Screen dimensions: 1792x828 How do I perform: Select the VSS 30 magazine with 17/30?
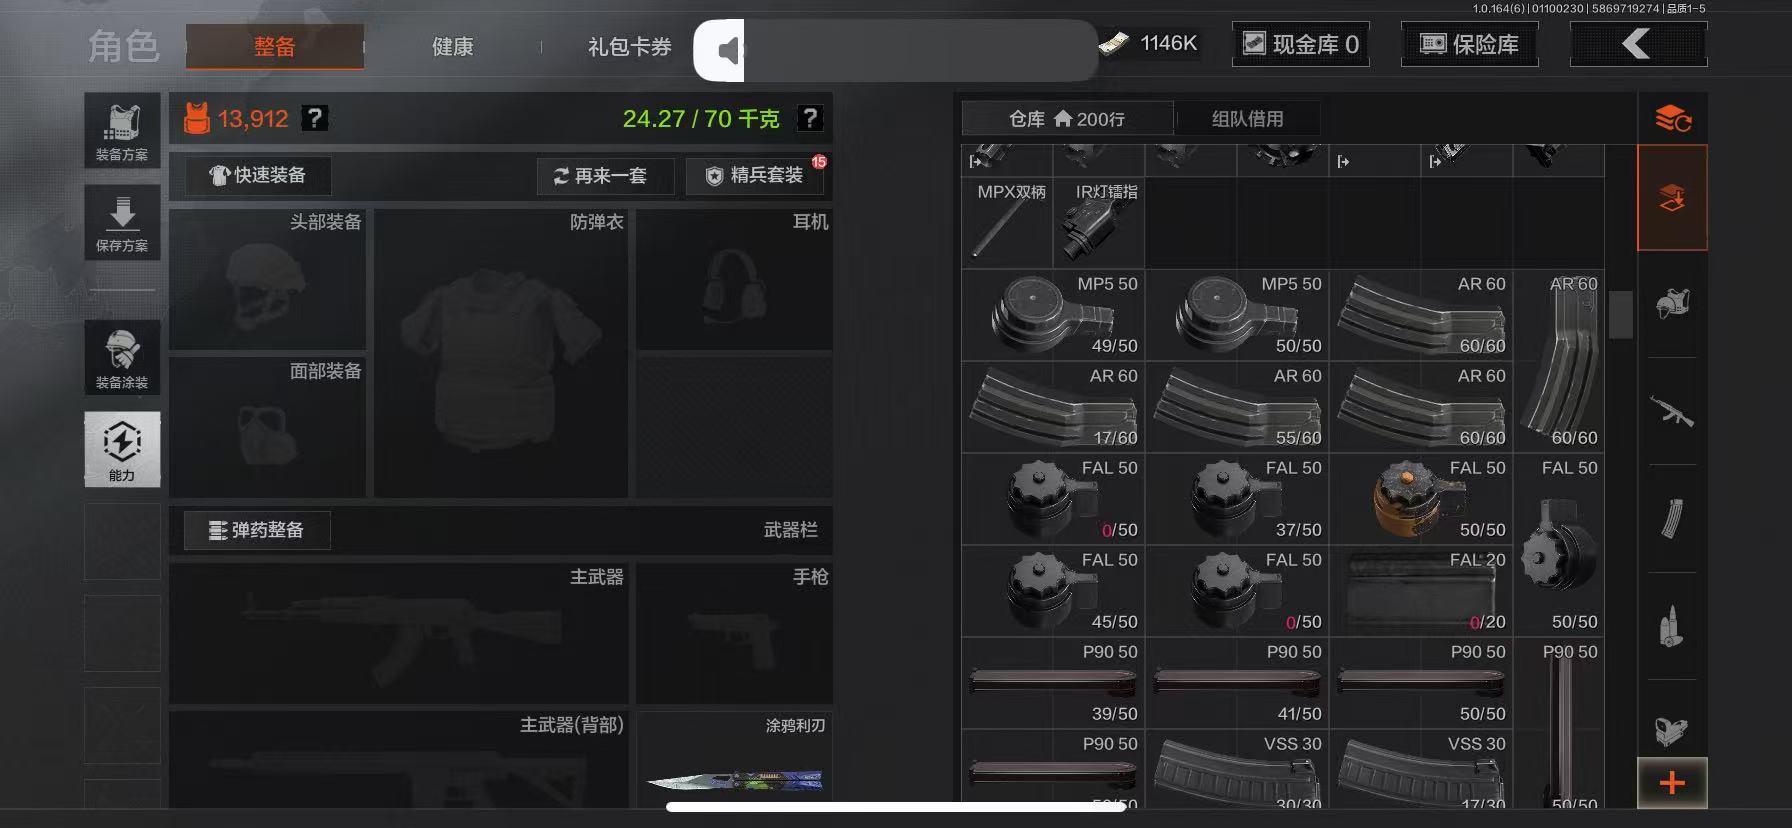[x=1421, y=770]
